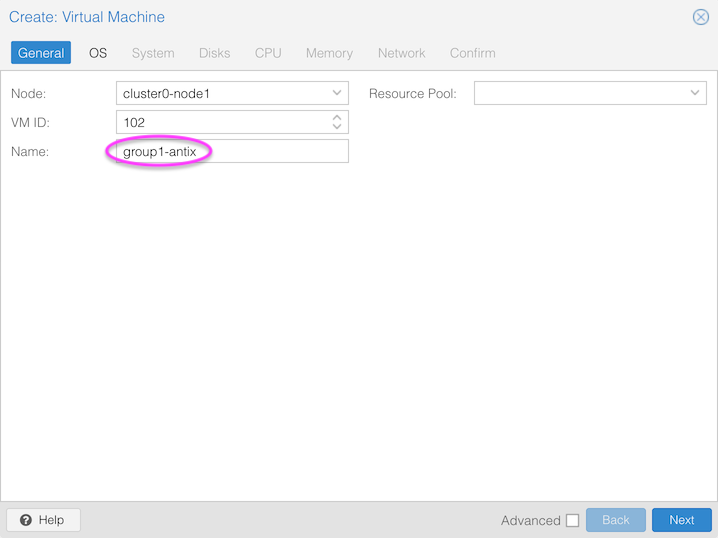Close the Create Virtual Machine dialog
This screenshot has height=538, width=718.
pyautogui.click(x=701, y=17)
